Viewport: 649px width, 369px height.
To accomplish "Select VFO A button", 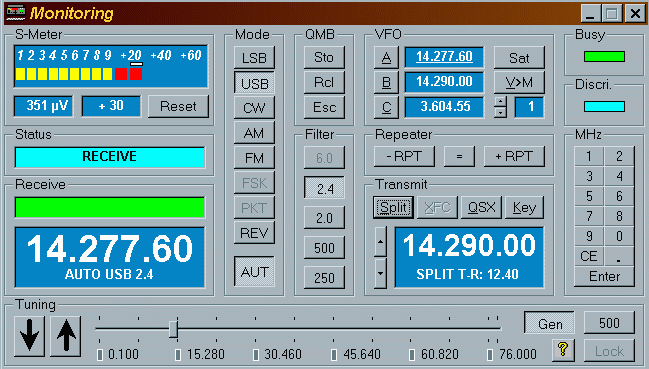I will [386, 58].
